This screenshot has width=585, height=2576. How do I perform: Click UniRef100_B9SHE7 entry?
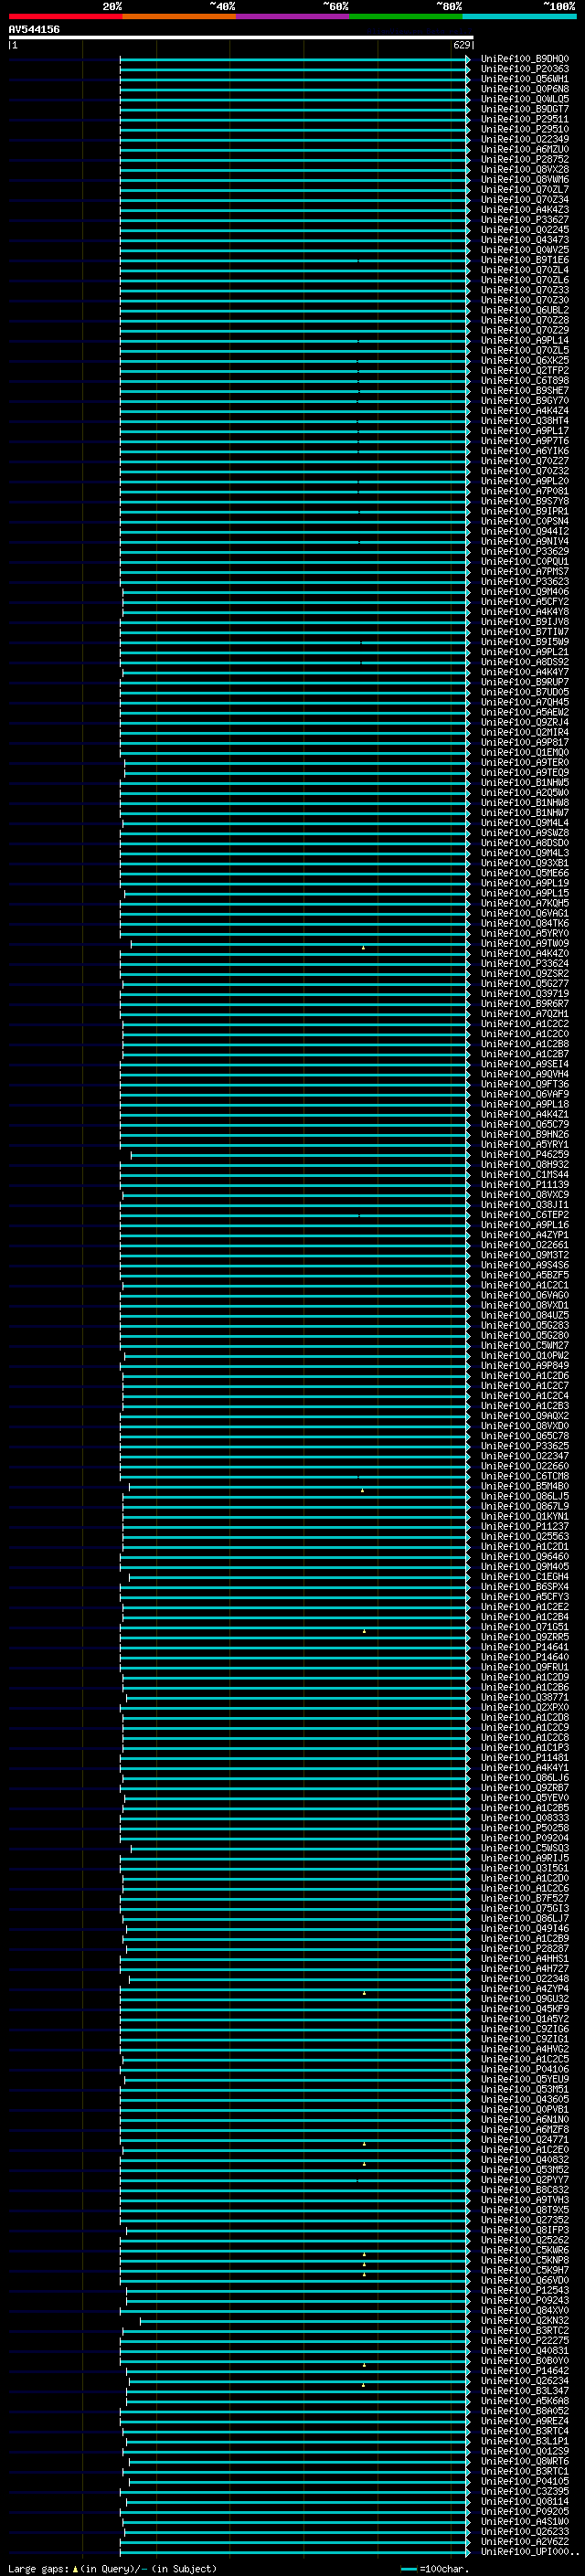[524, 390]
